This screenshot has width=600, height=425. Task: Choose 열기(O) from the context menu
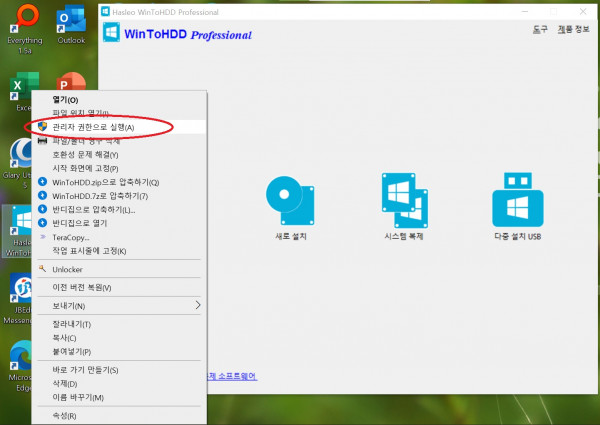tap(120, 100)
